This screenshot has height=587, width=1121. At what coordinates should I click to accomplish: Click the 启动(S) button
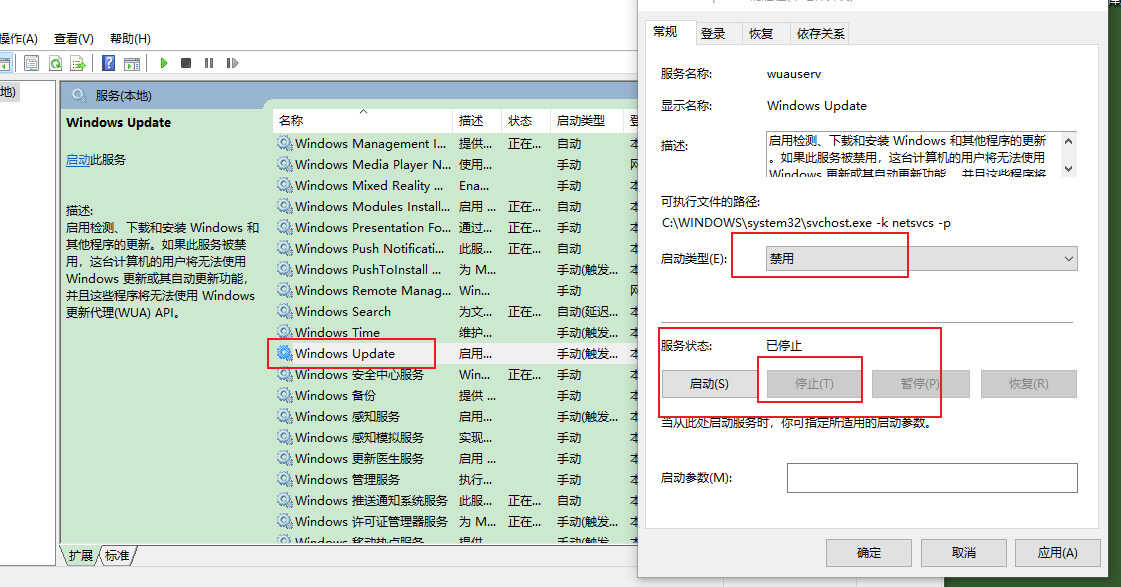[x=709, y=384]
